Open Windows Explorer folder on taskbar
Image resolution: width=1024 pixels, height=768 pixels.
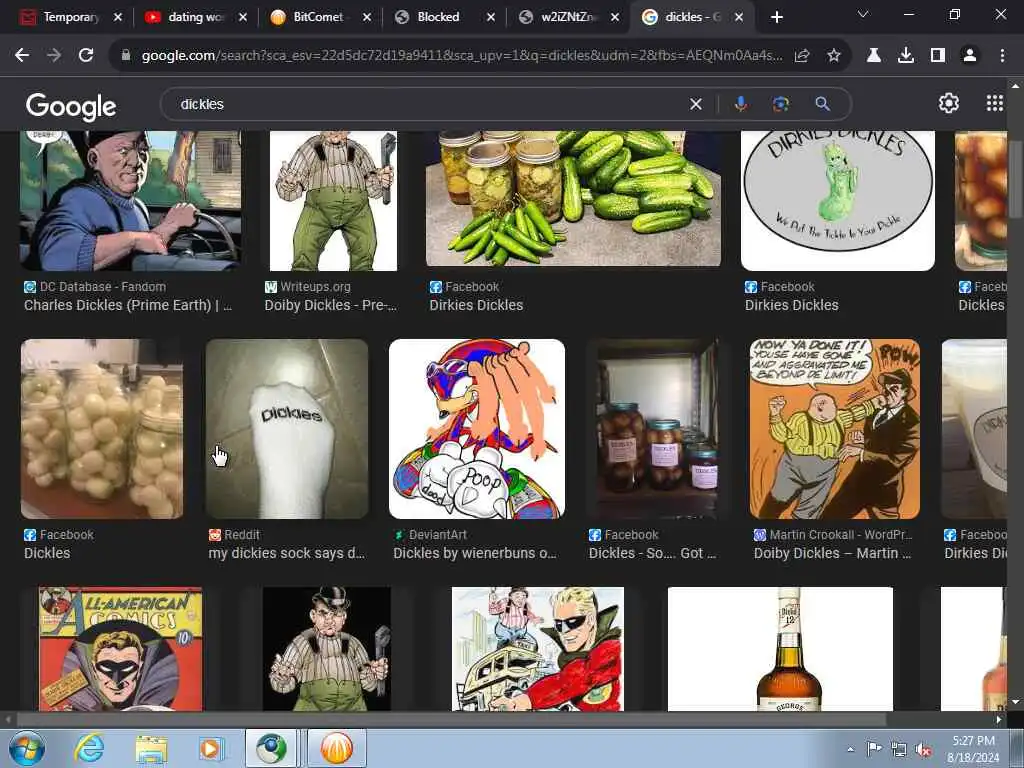pyautogui.click(x=151, y=748)
